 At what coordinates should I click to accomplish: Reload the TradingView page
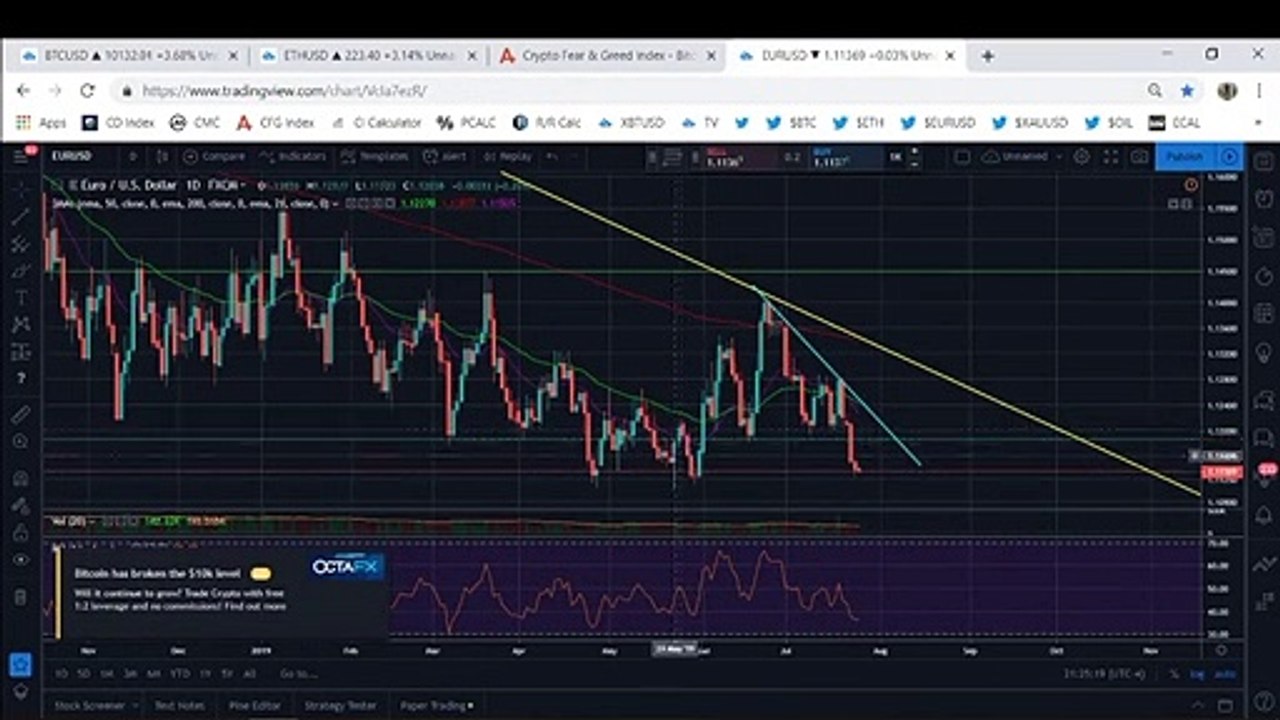click(x=87, y=90)
